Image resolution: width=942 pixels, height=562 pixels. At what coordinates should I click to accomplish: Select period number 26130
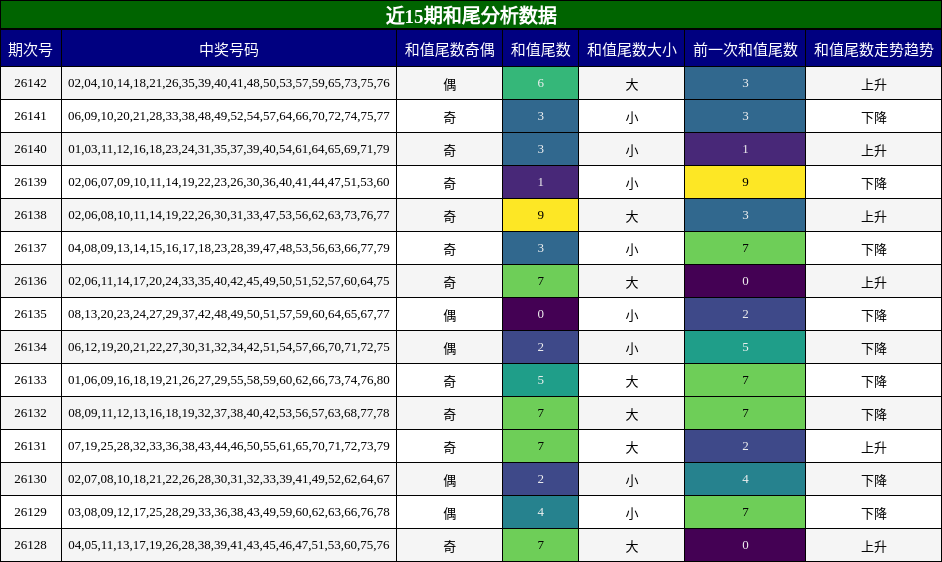tap(31, 480)
